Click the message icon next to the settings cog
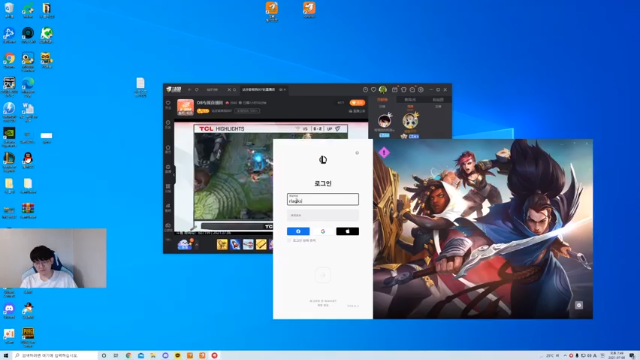This screenshot has width=640, height=360. (x=412, y=90)
